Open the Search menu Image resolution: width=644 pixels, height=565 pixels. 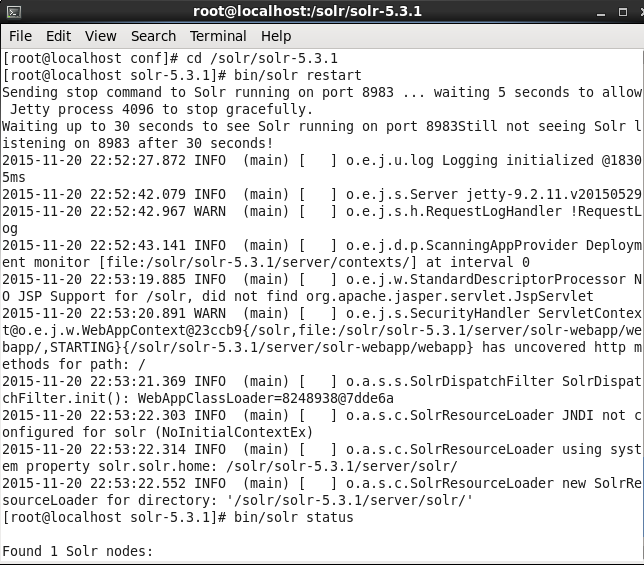coord(153,36)
